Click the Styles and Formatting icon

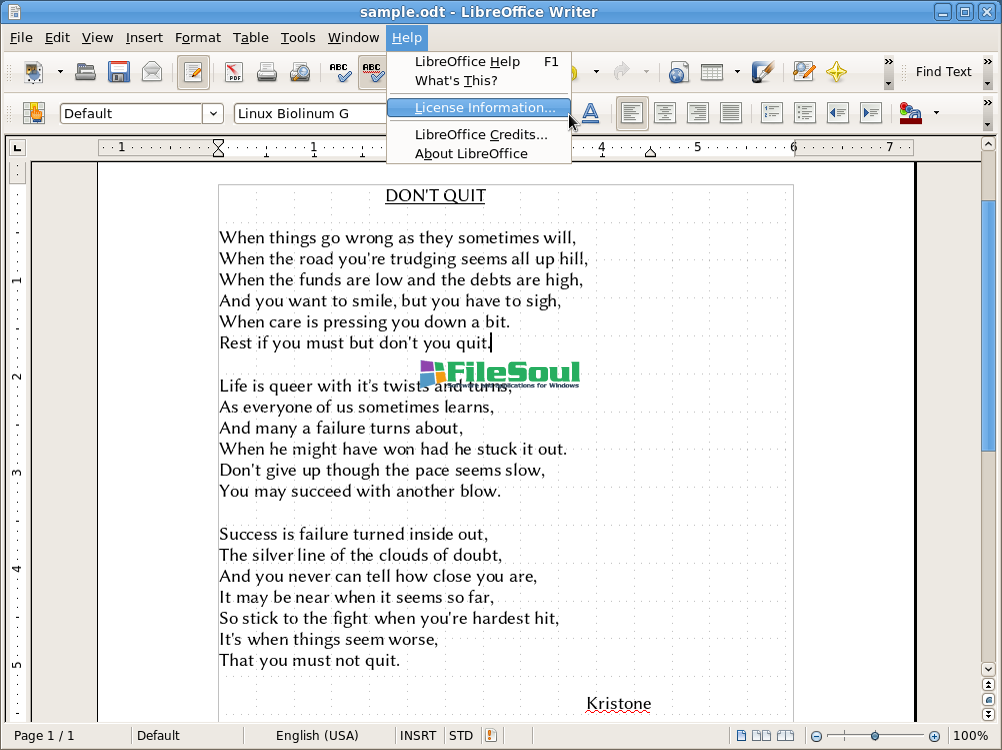pyautogui.click(x=34, y=113)
